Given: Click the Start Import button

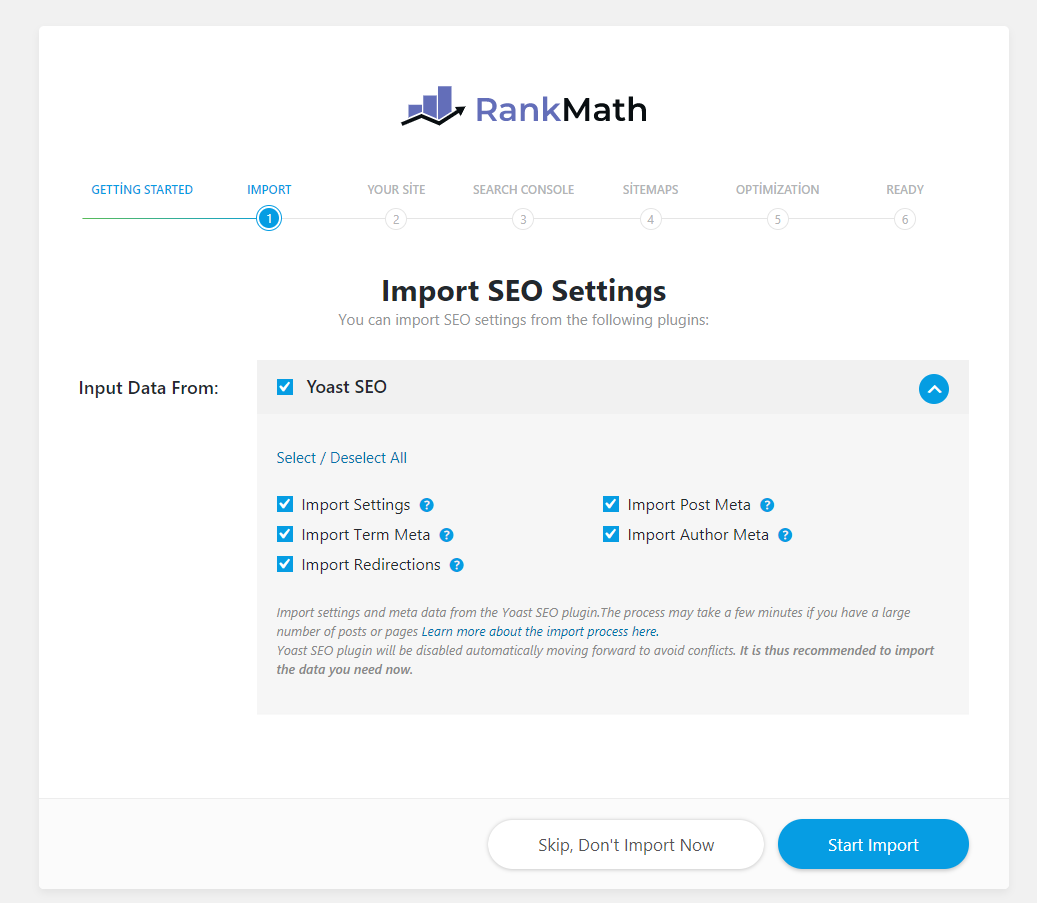Looking at the screenshot, I should point(873,844).
